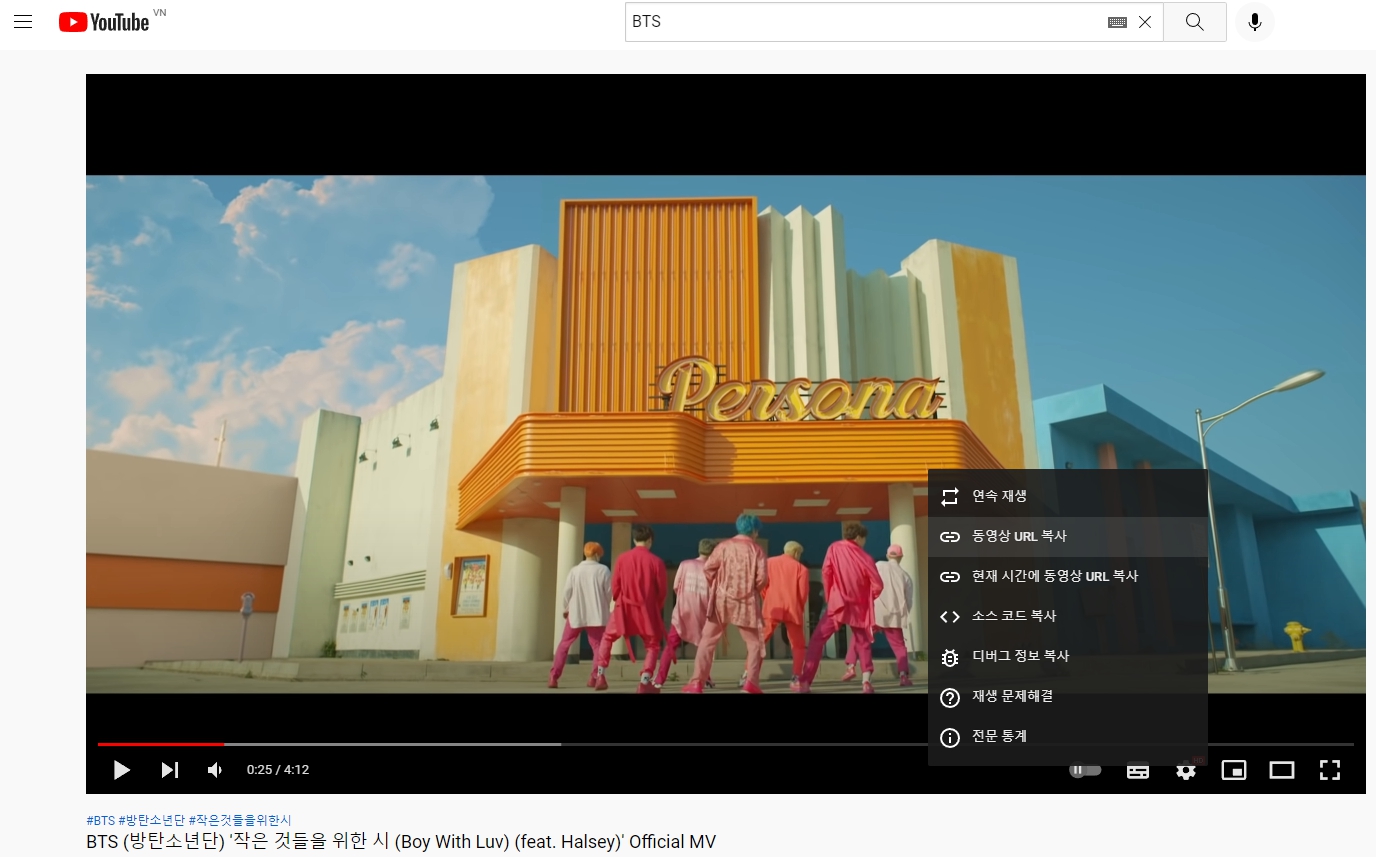Switch to theater mode
The height and width of the screenshot is (857, 1376).
[1282, 770]
